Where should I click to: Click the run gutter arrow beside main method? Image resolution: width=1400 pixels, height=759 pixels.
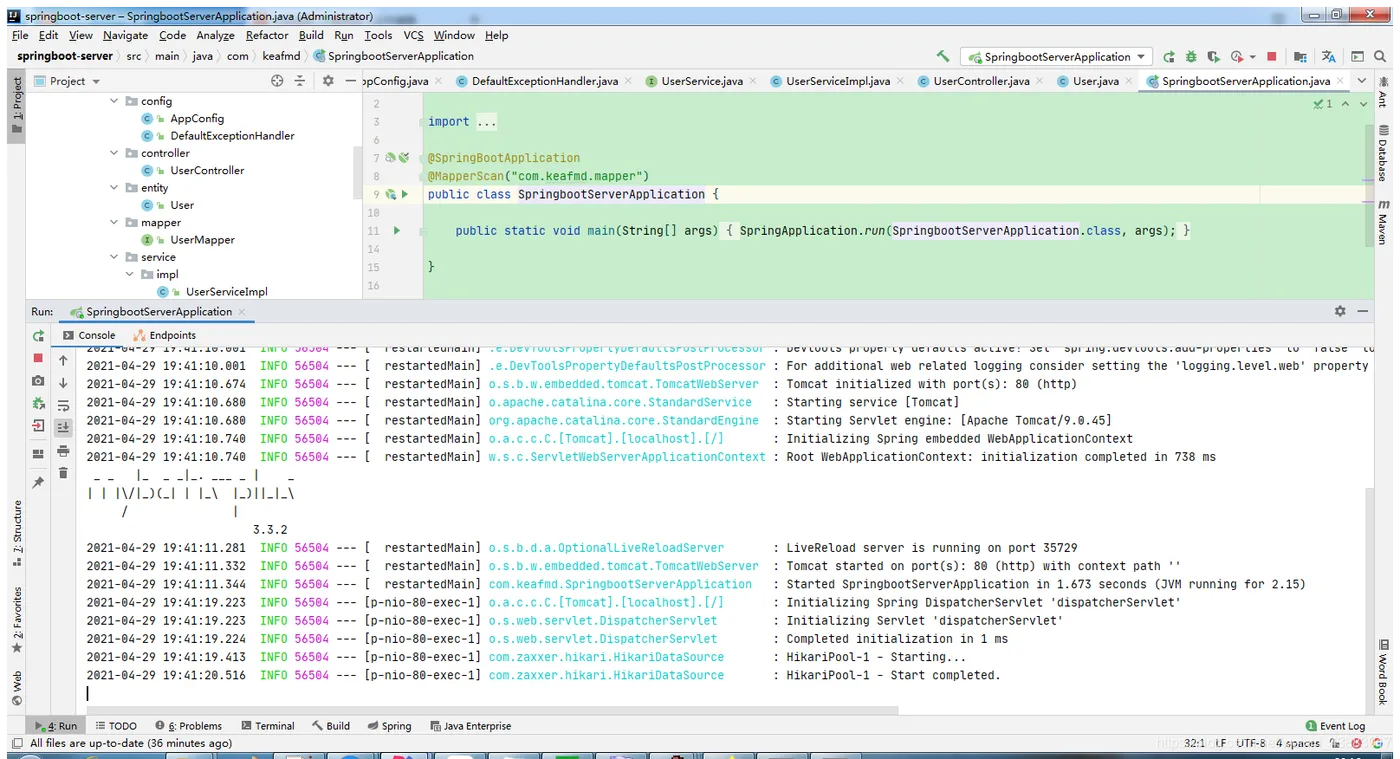pos(397,231)
